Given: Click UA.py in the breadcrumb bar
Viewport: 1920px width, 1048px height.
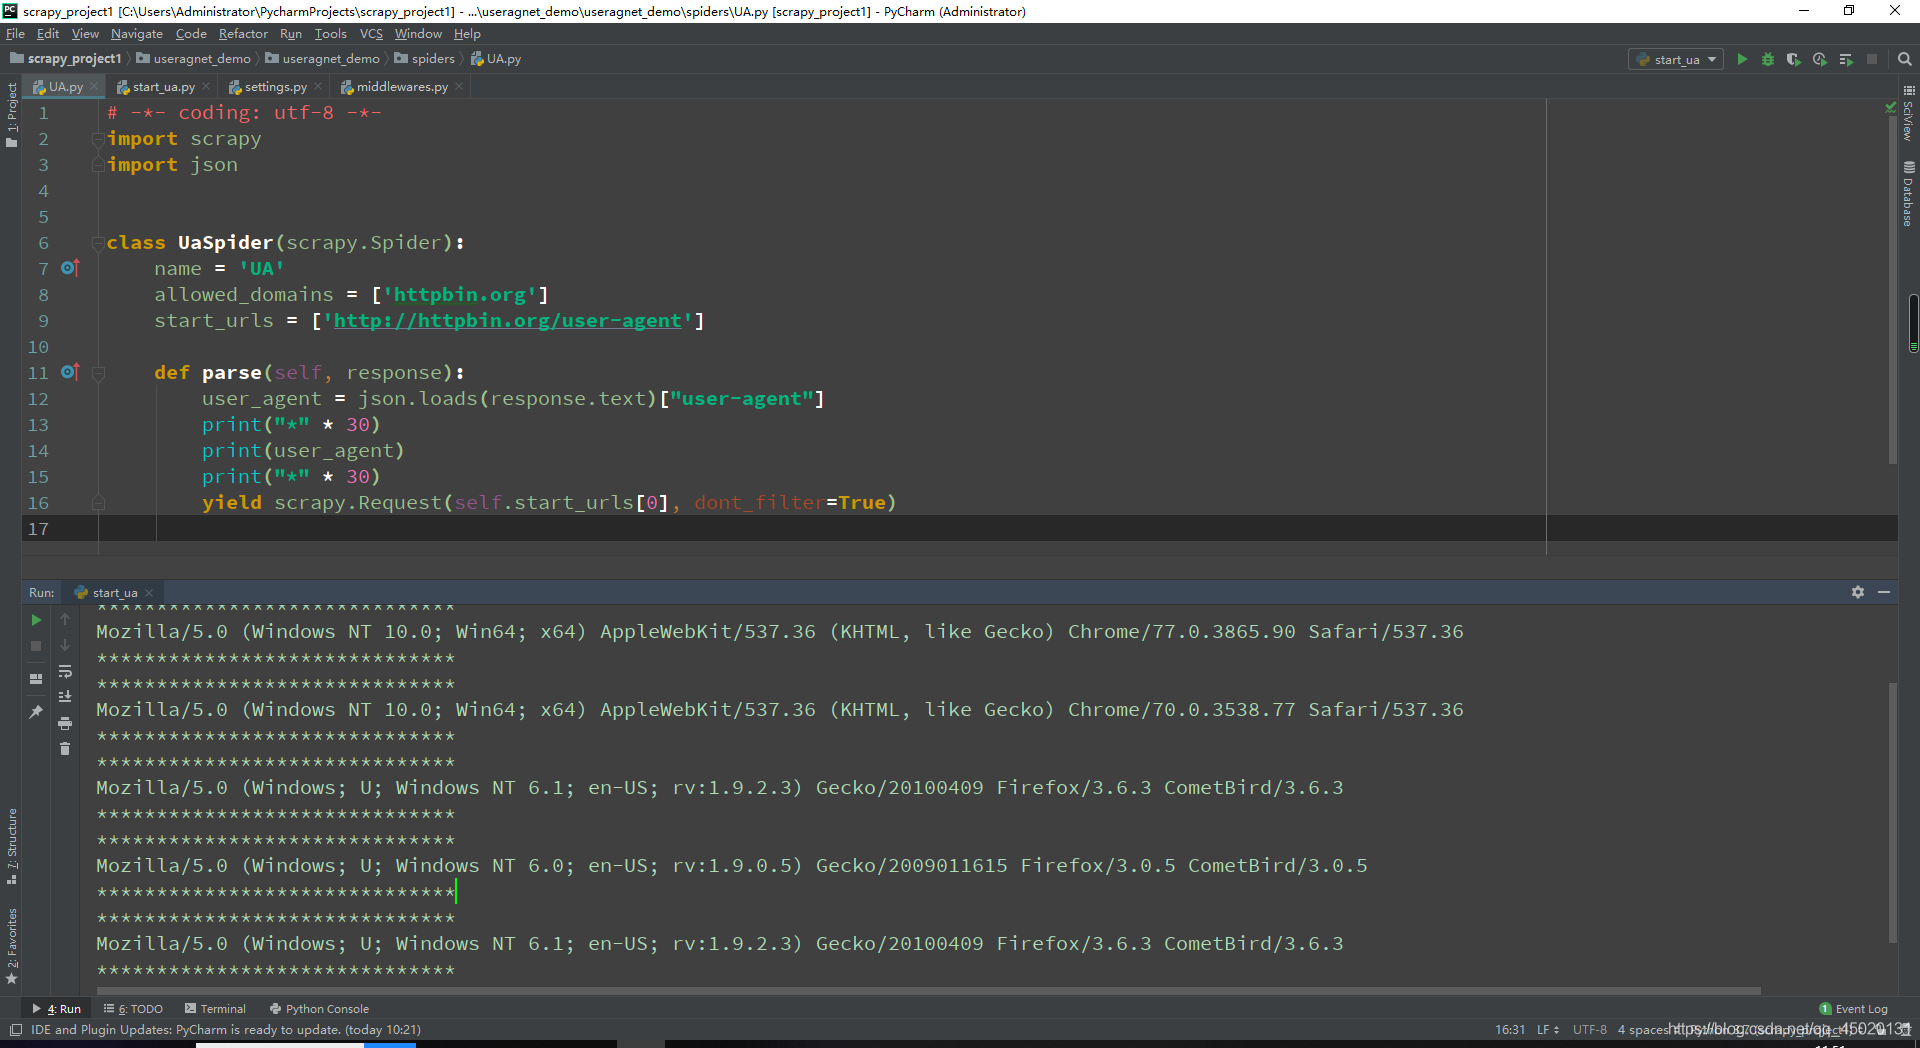Looking at the screenshot, I should coord(496,59).
